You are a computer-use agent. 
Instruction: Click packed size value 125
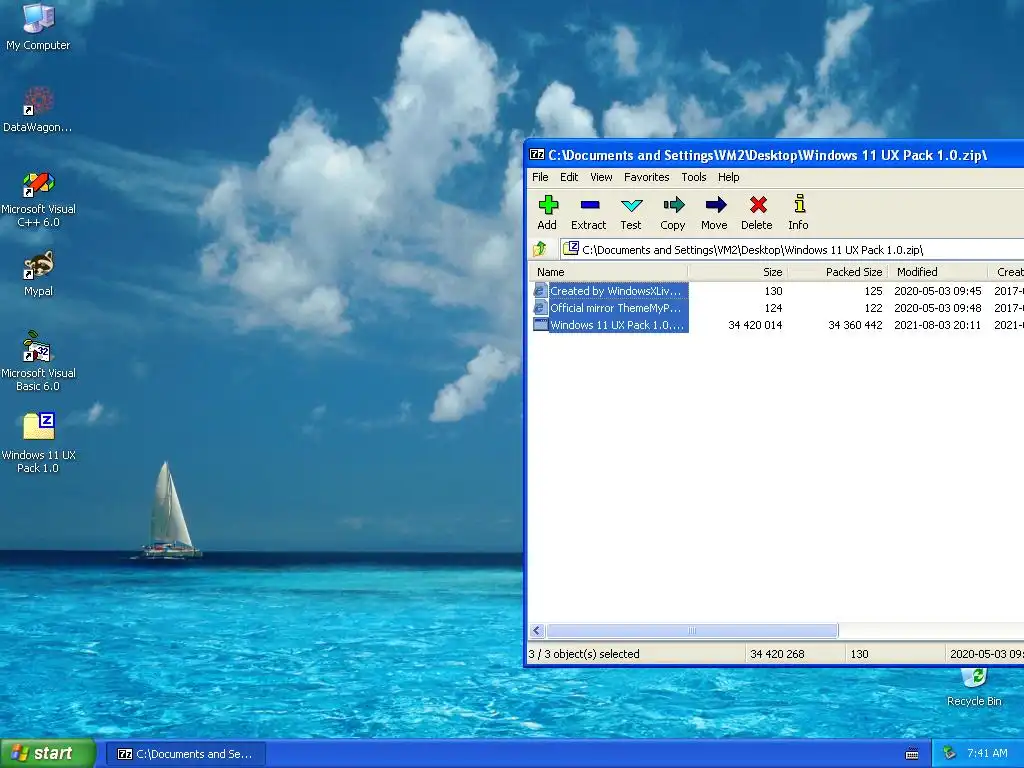[x=873, y=291]
